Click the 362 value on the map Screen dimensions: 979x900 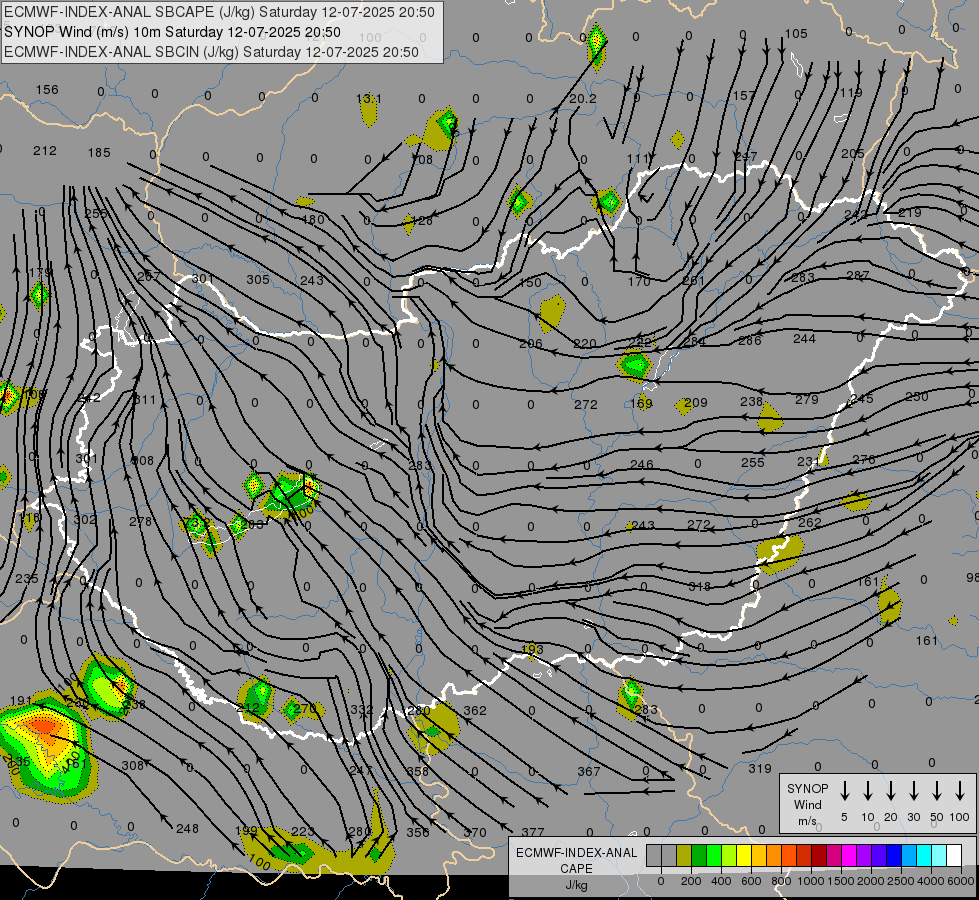pyautogui.click(x=475, y=710)
